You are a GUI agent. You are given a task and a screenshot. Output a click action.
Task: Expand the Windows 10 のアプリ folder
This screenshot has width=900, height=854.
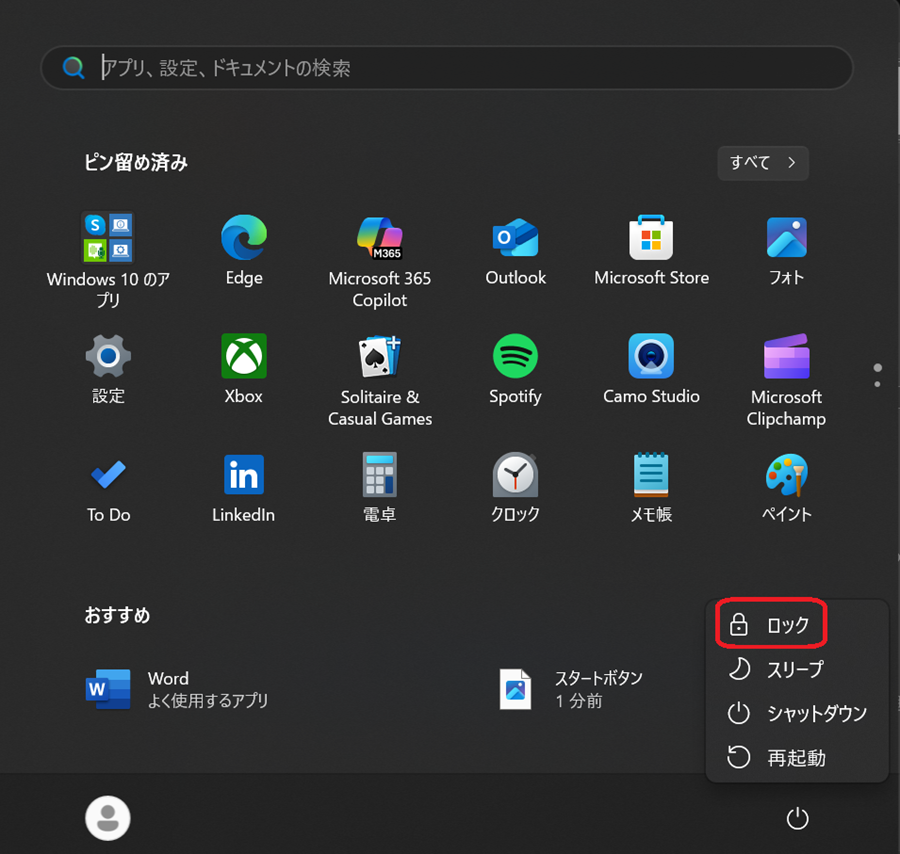click(108, 238)
